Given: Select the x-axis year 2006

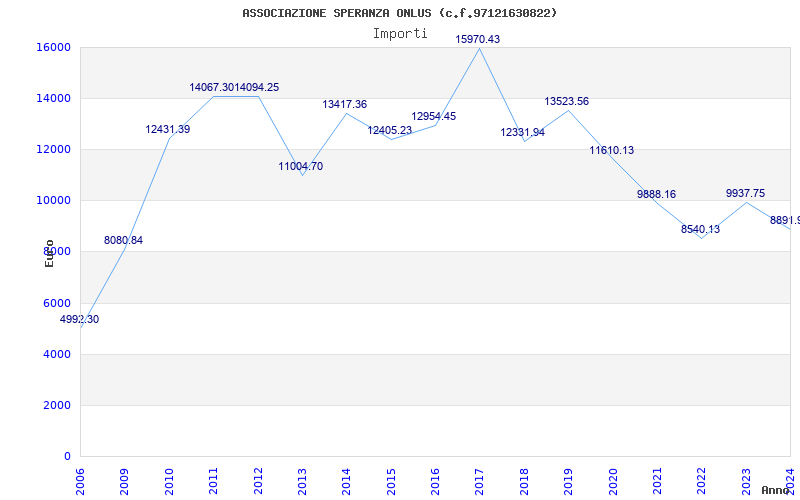Looking at the screenshot, I should 80,482.
